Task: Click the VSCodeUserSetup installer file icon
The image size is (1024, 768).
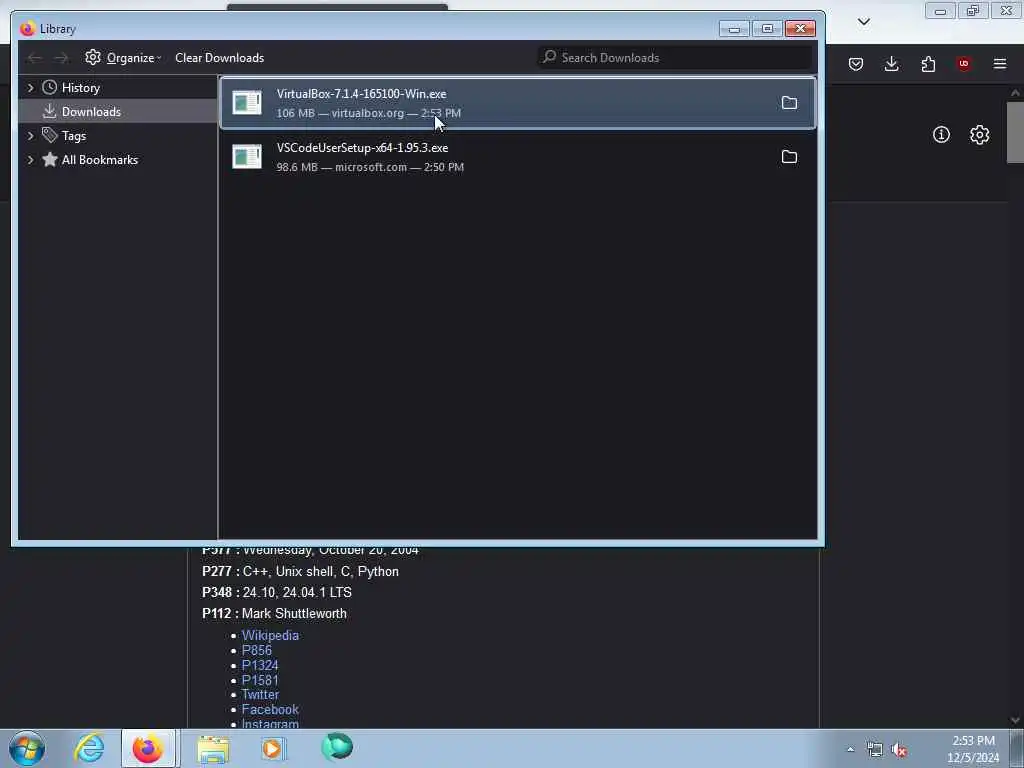Action: [x=247, y=157]
